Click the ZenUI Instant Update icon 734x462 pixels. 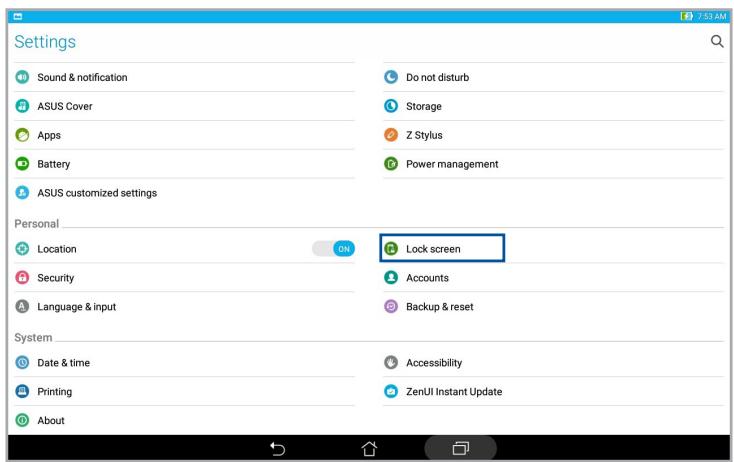391,391
